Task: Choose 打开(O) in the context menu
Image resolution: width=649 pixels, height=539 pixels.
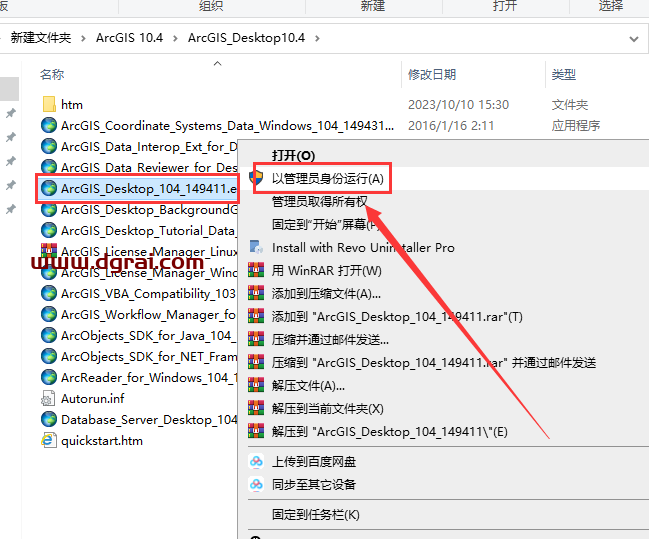Action: (293, 156)
